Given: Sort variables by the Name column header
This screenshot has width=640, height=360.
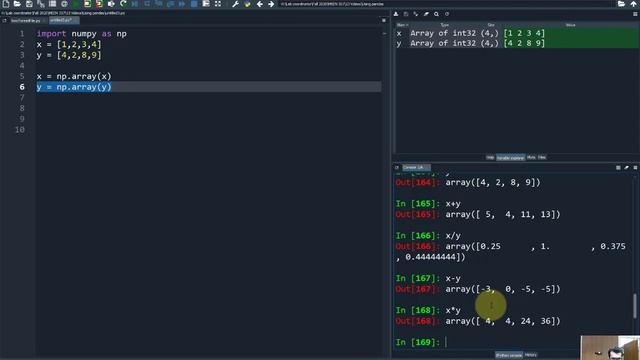Looking at the screenshot, I should point(401,25).
